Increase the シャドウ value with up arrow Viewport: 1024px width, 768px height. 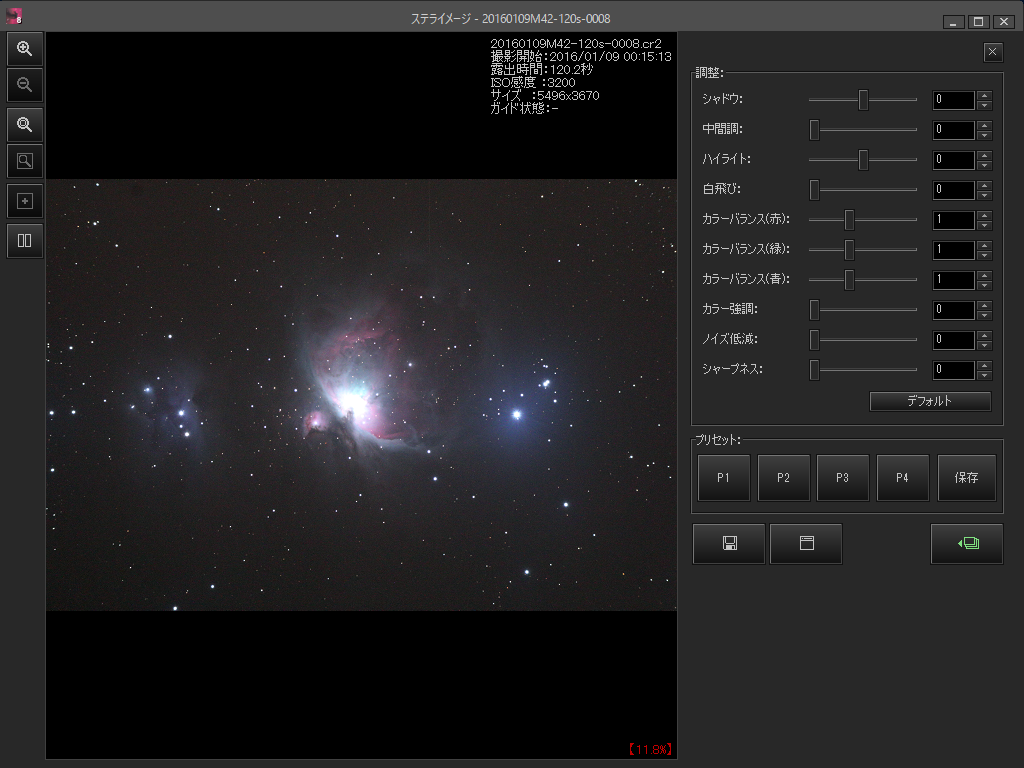[x=984, y=95]
